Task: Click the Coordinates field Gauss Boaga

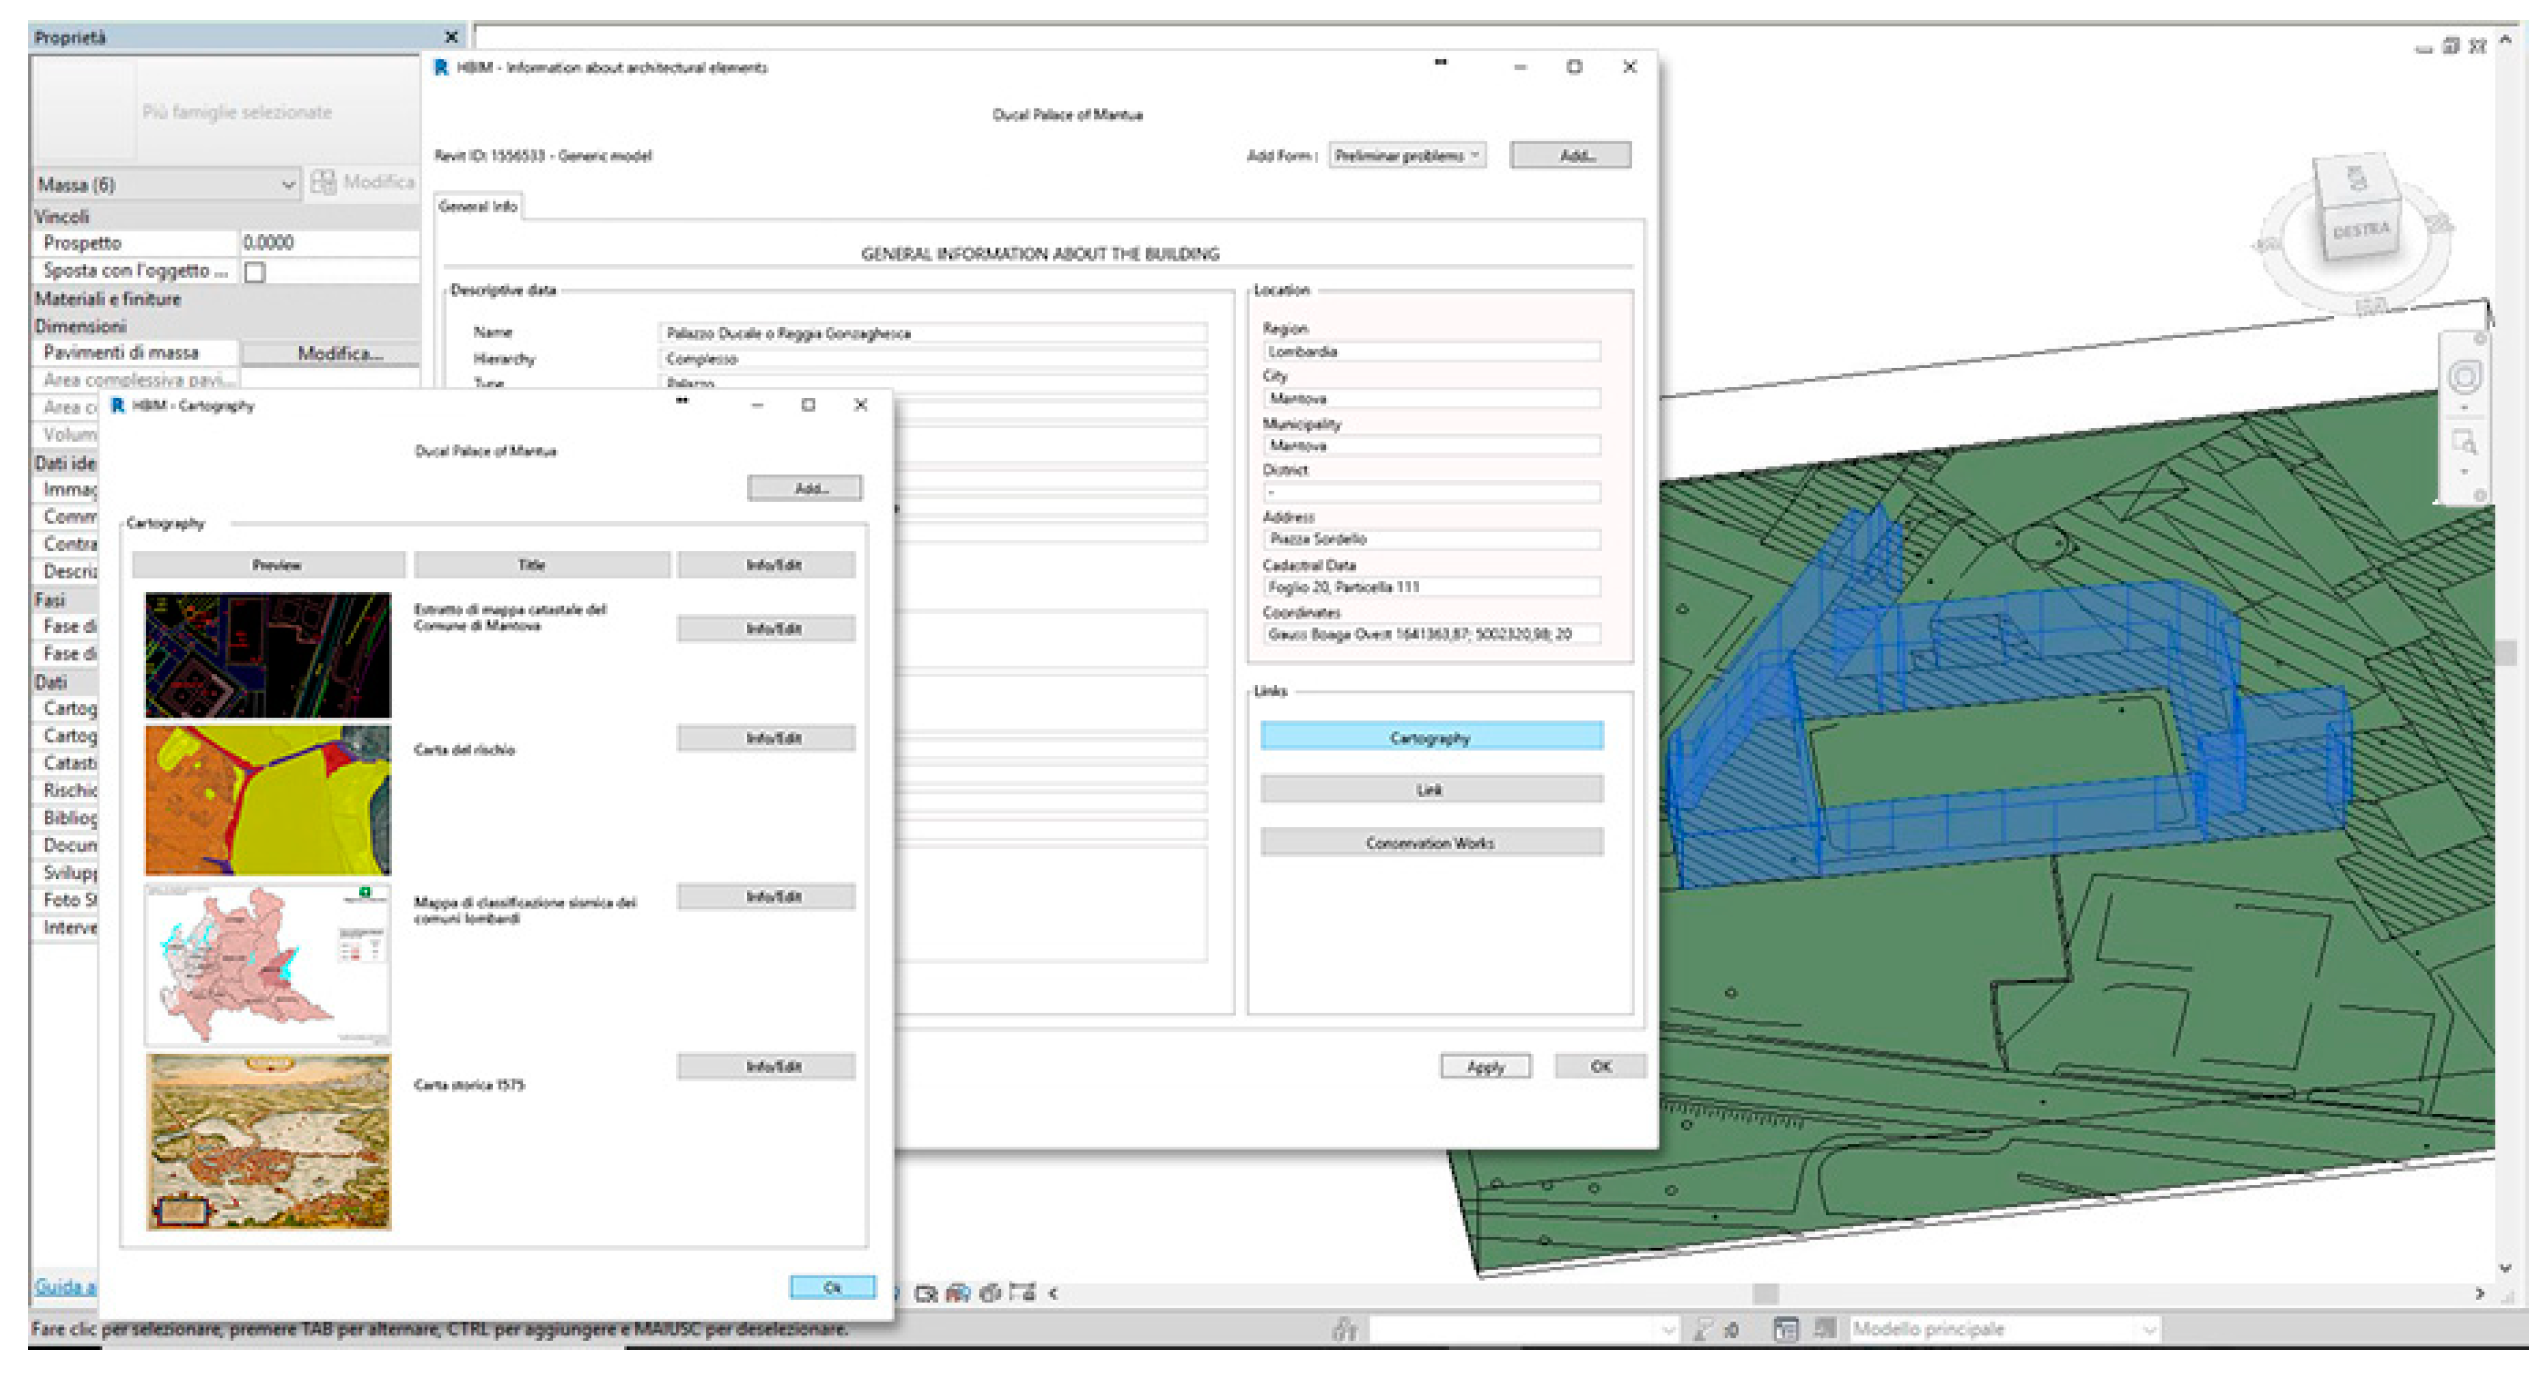Action: (1431, 634)
